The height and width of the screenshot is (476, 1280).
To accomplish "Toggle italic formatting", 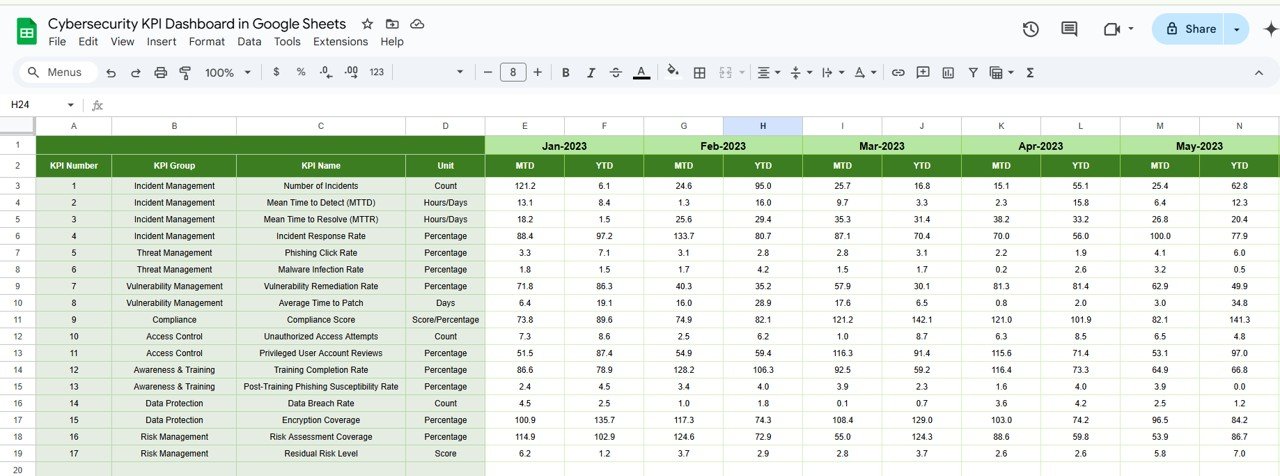I will click(591, 72).
